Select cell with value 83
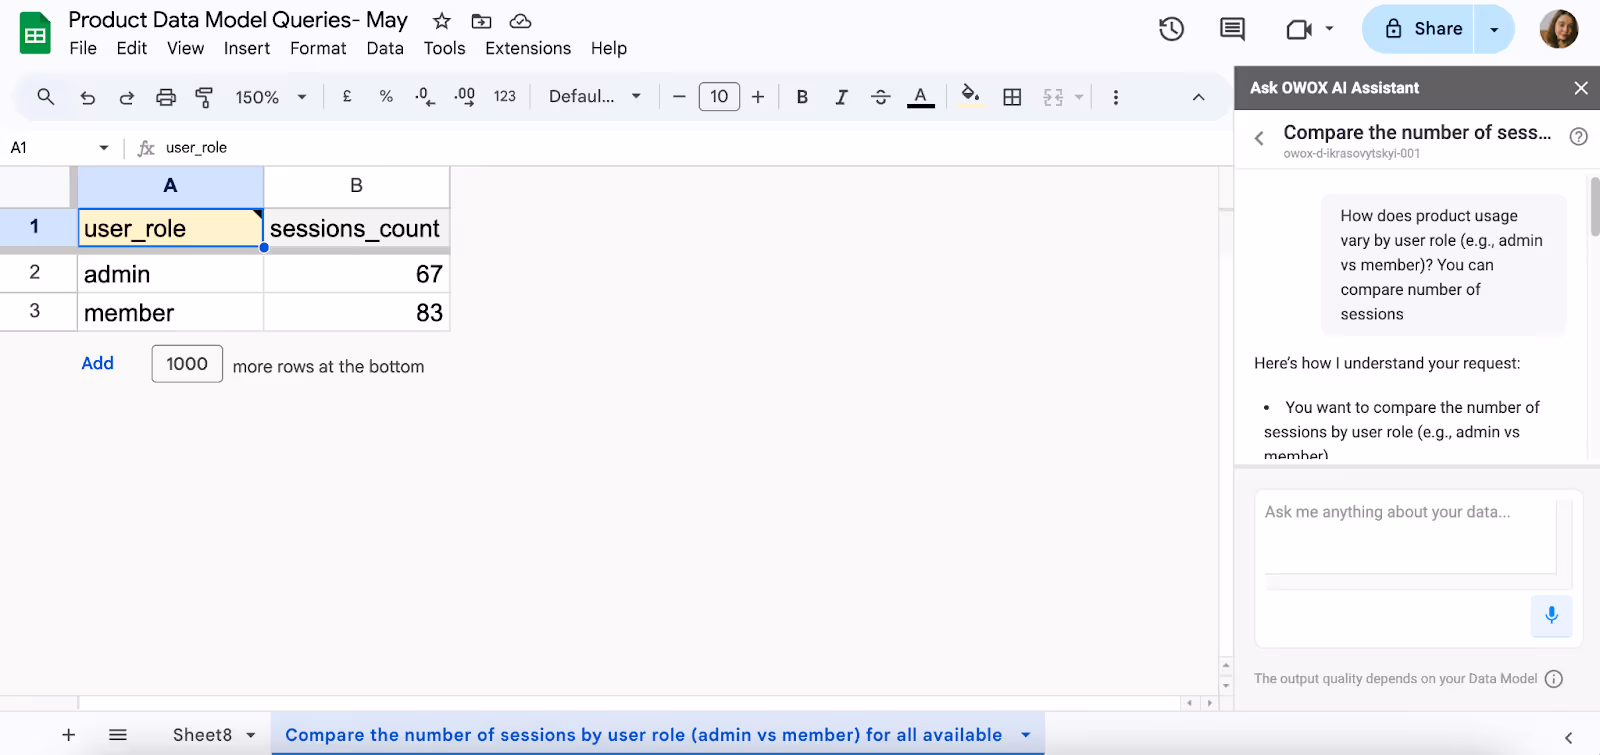Viewport: 1600px width, 755px height. [x=356, y=313]
